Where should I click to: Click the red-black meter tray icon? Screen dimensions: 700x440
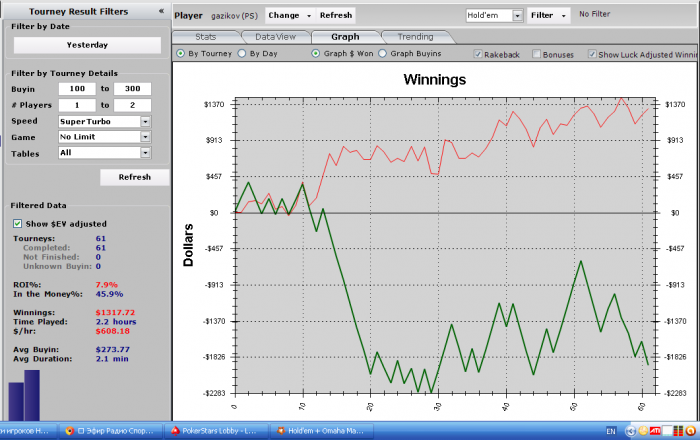(679, 431)
